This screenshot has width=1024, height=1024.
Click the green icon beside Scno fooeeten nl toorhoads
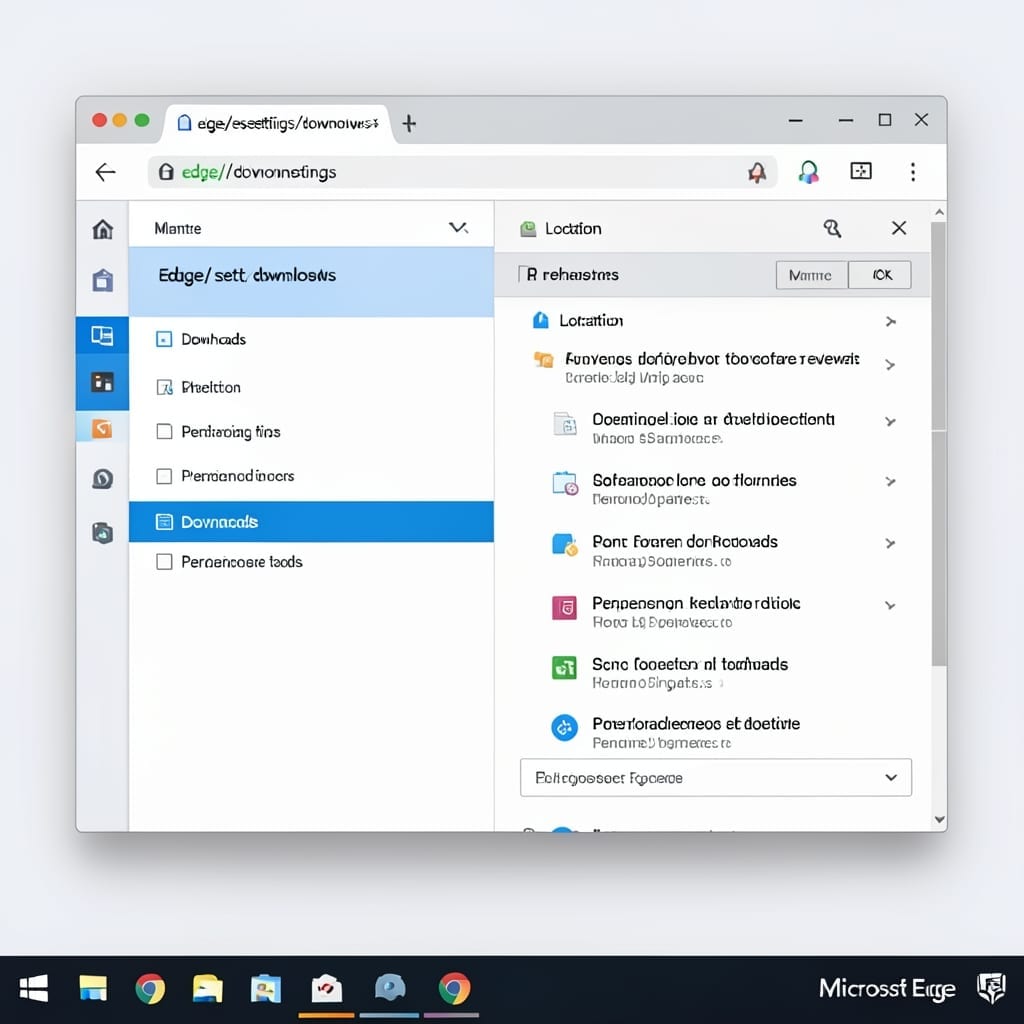coord(564,667)
